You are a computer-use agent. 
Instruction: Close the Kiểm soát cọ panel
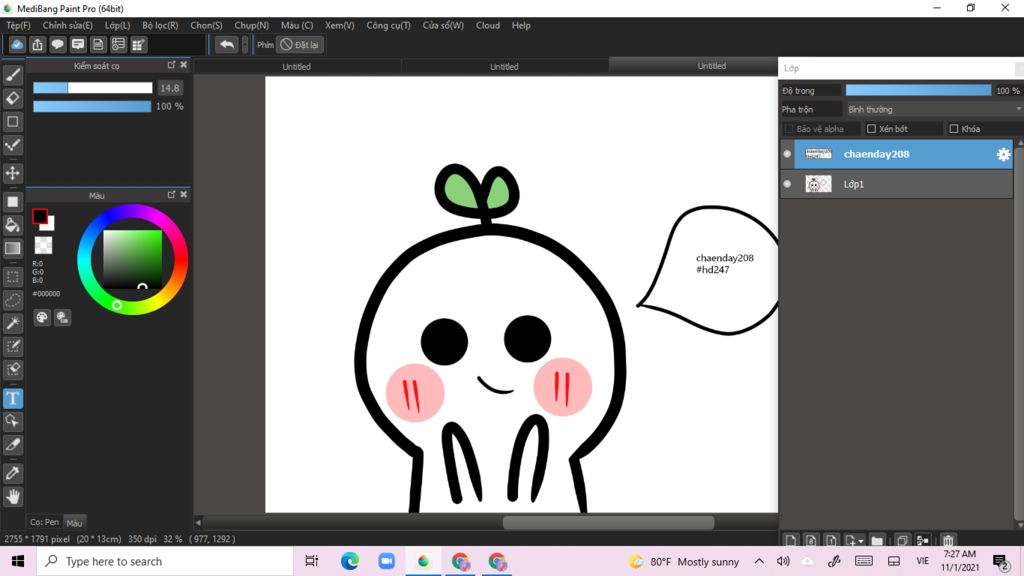pyautogui.click(x=184, y=65)
